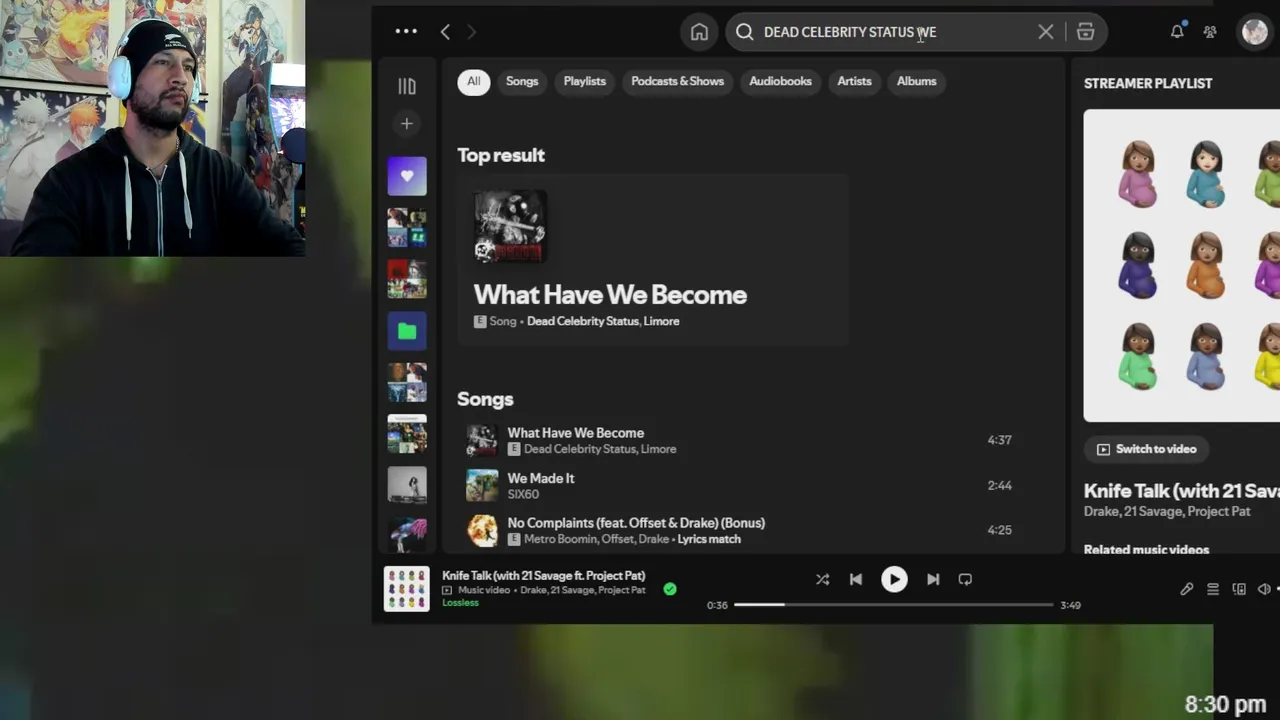Image resolution: width=1280 pixels, height=720 pixels.
Task: Click the now playing album art
Action: pos(407,589)
